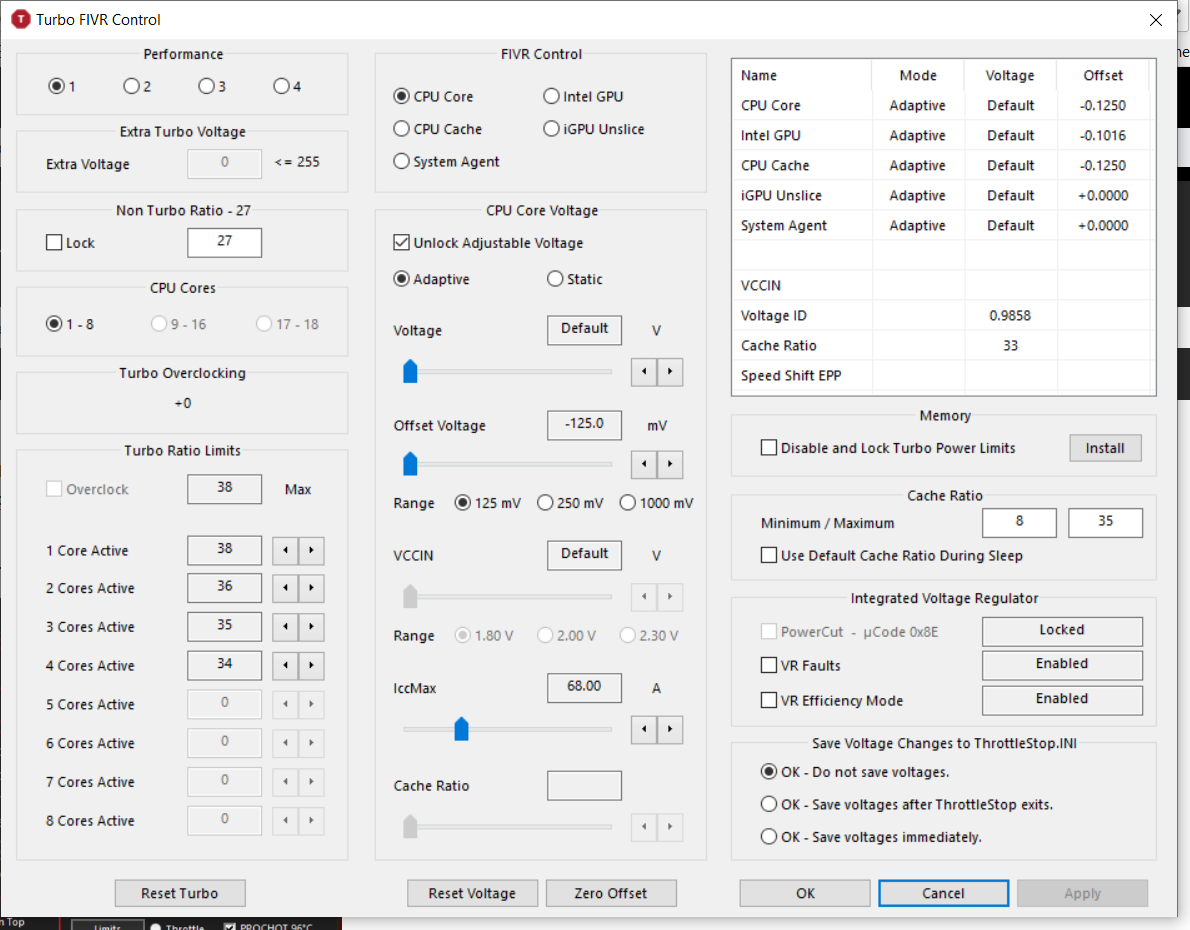Decrease 1 Core Active turbo ratio arrow
This screenshot has width=1190, height=930.
click(x=285, y=550)
